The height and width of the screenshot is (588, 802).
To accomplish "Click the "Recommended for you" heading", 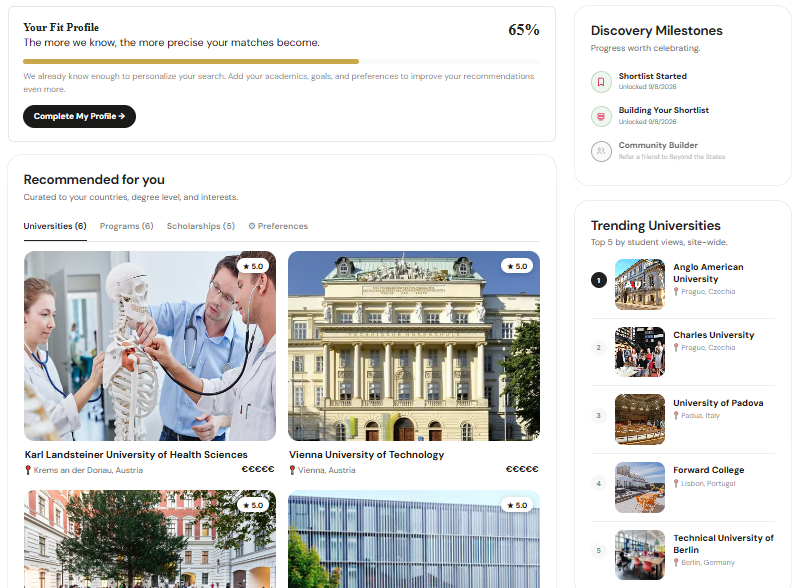I will pyautogui.click(x=94, y=179).
